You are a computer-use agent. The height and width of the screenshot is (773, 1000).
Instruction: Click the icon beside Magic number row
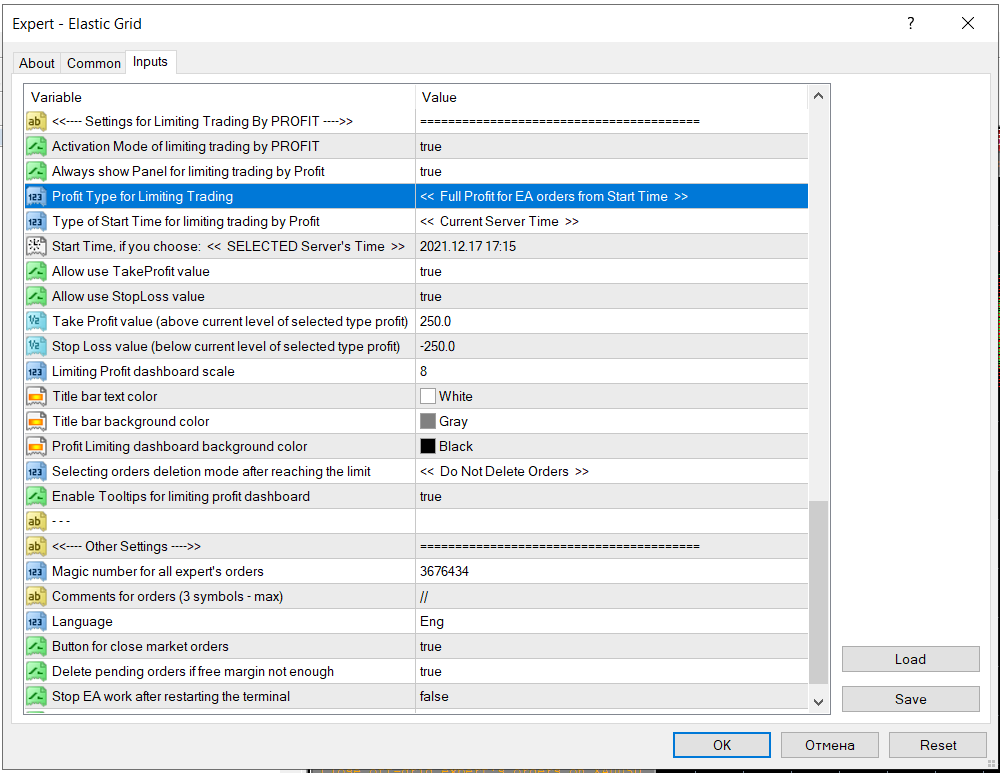[35, 571]
